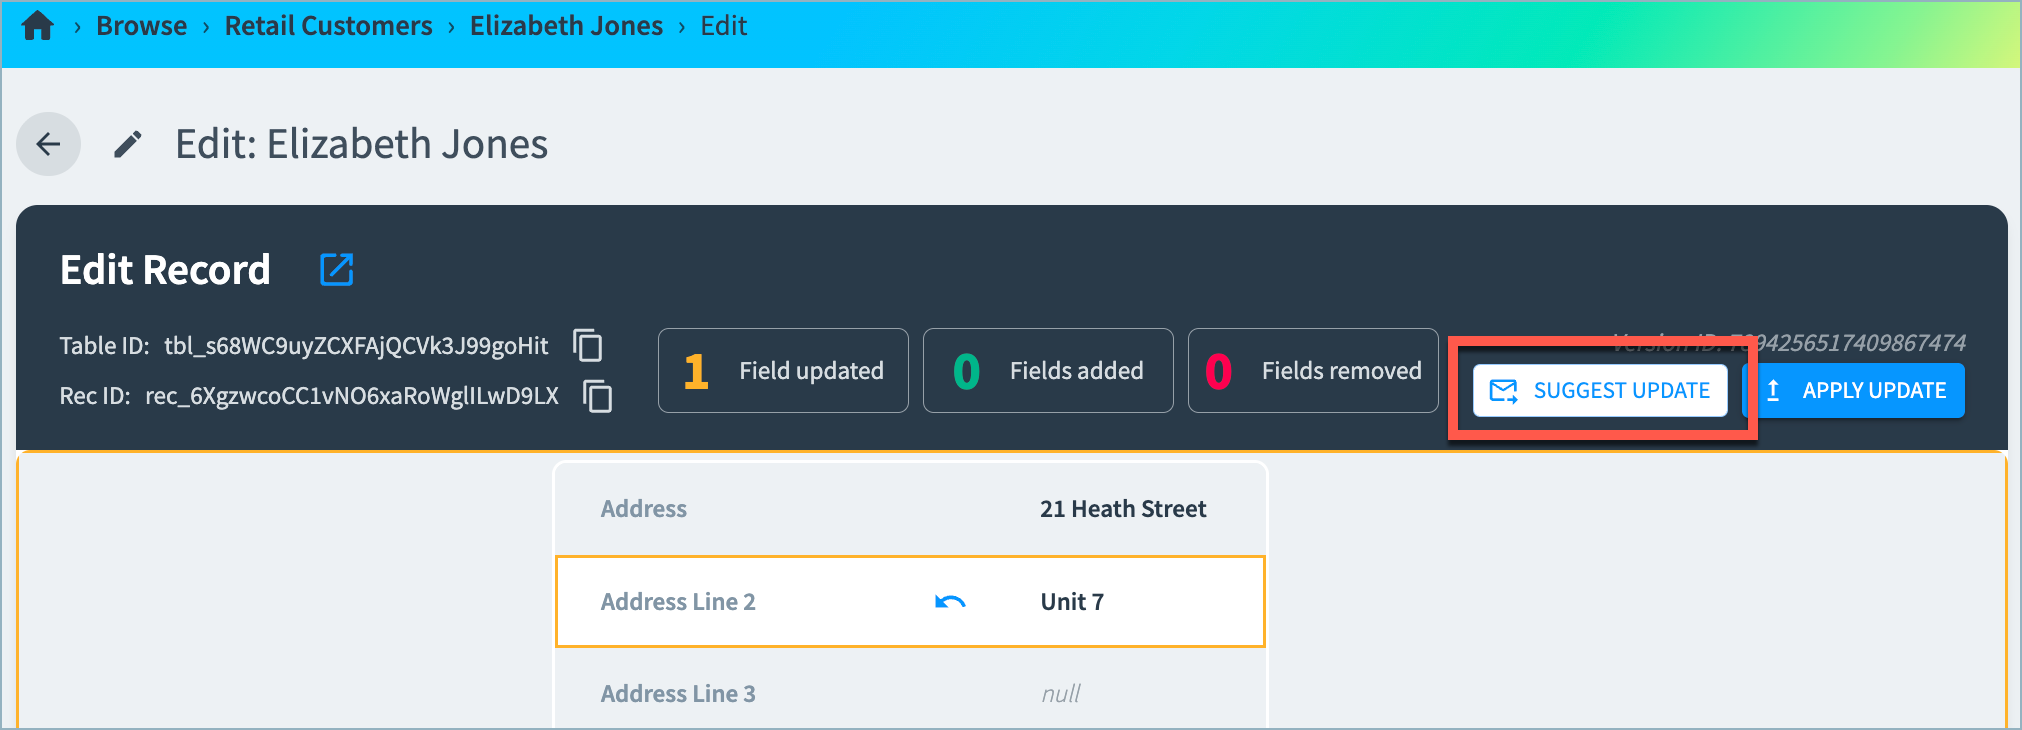Click the 0 Fields added counter

tap(1047, 371)
